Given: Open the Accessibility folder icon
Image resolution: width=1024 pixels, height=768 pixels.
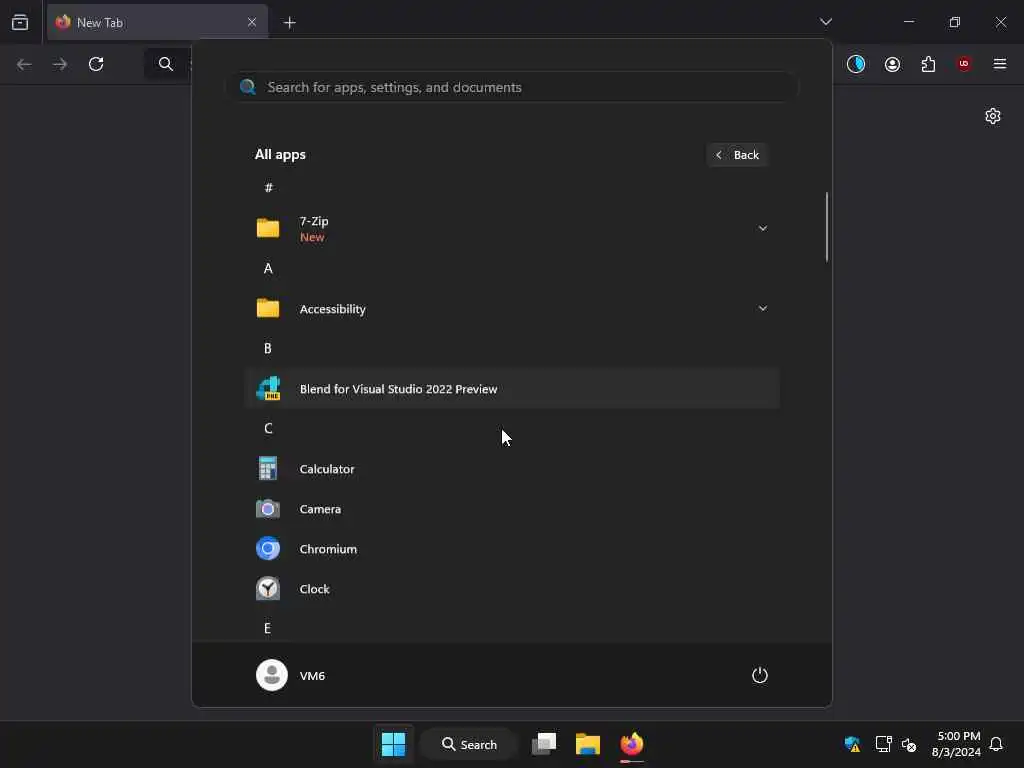Looking at the screenshot, I should coord(268,308).
